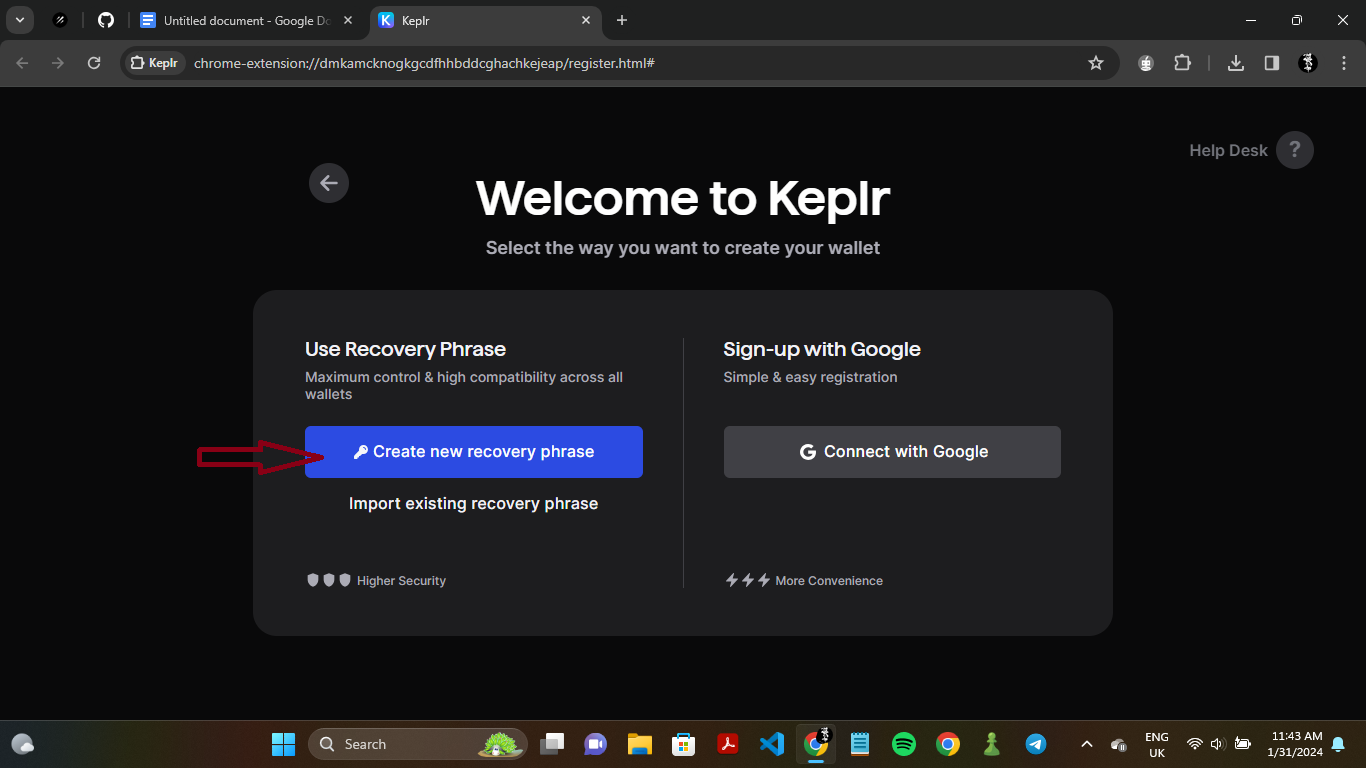The image size is (1366, 768).
Task: Bookmark this page with the star icon
Action: pyautogui.click(x=1096, y=63)
